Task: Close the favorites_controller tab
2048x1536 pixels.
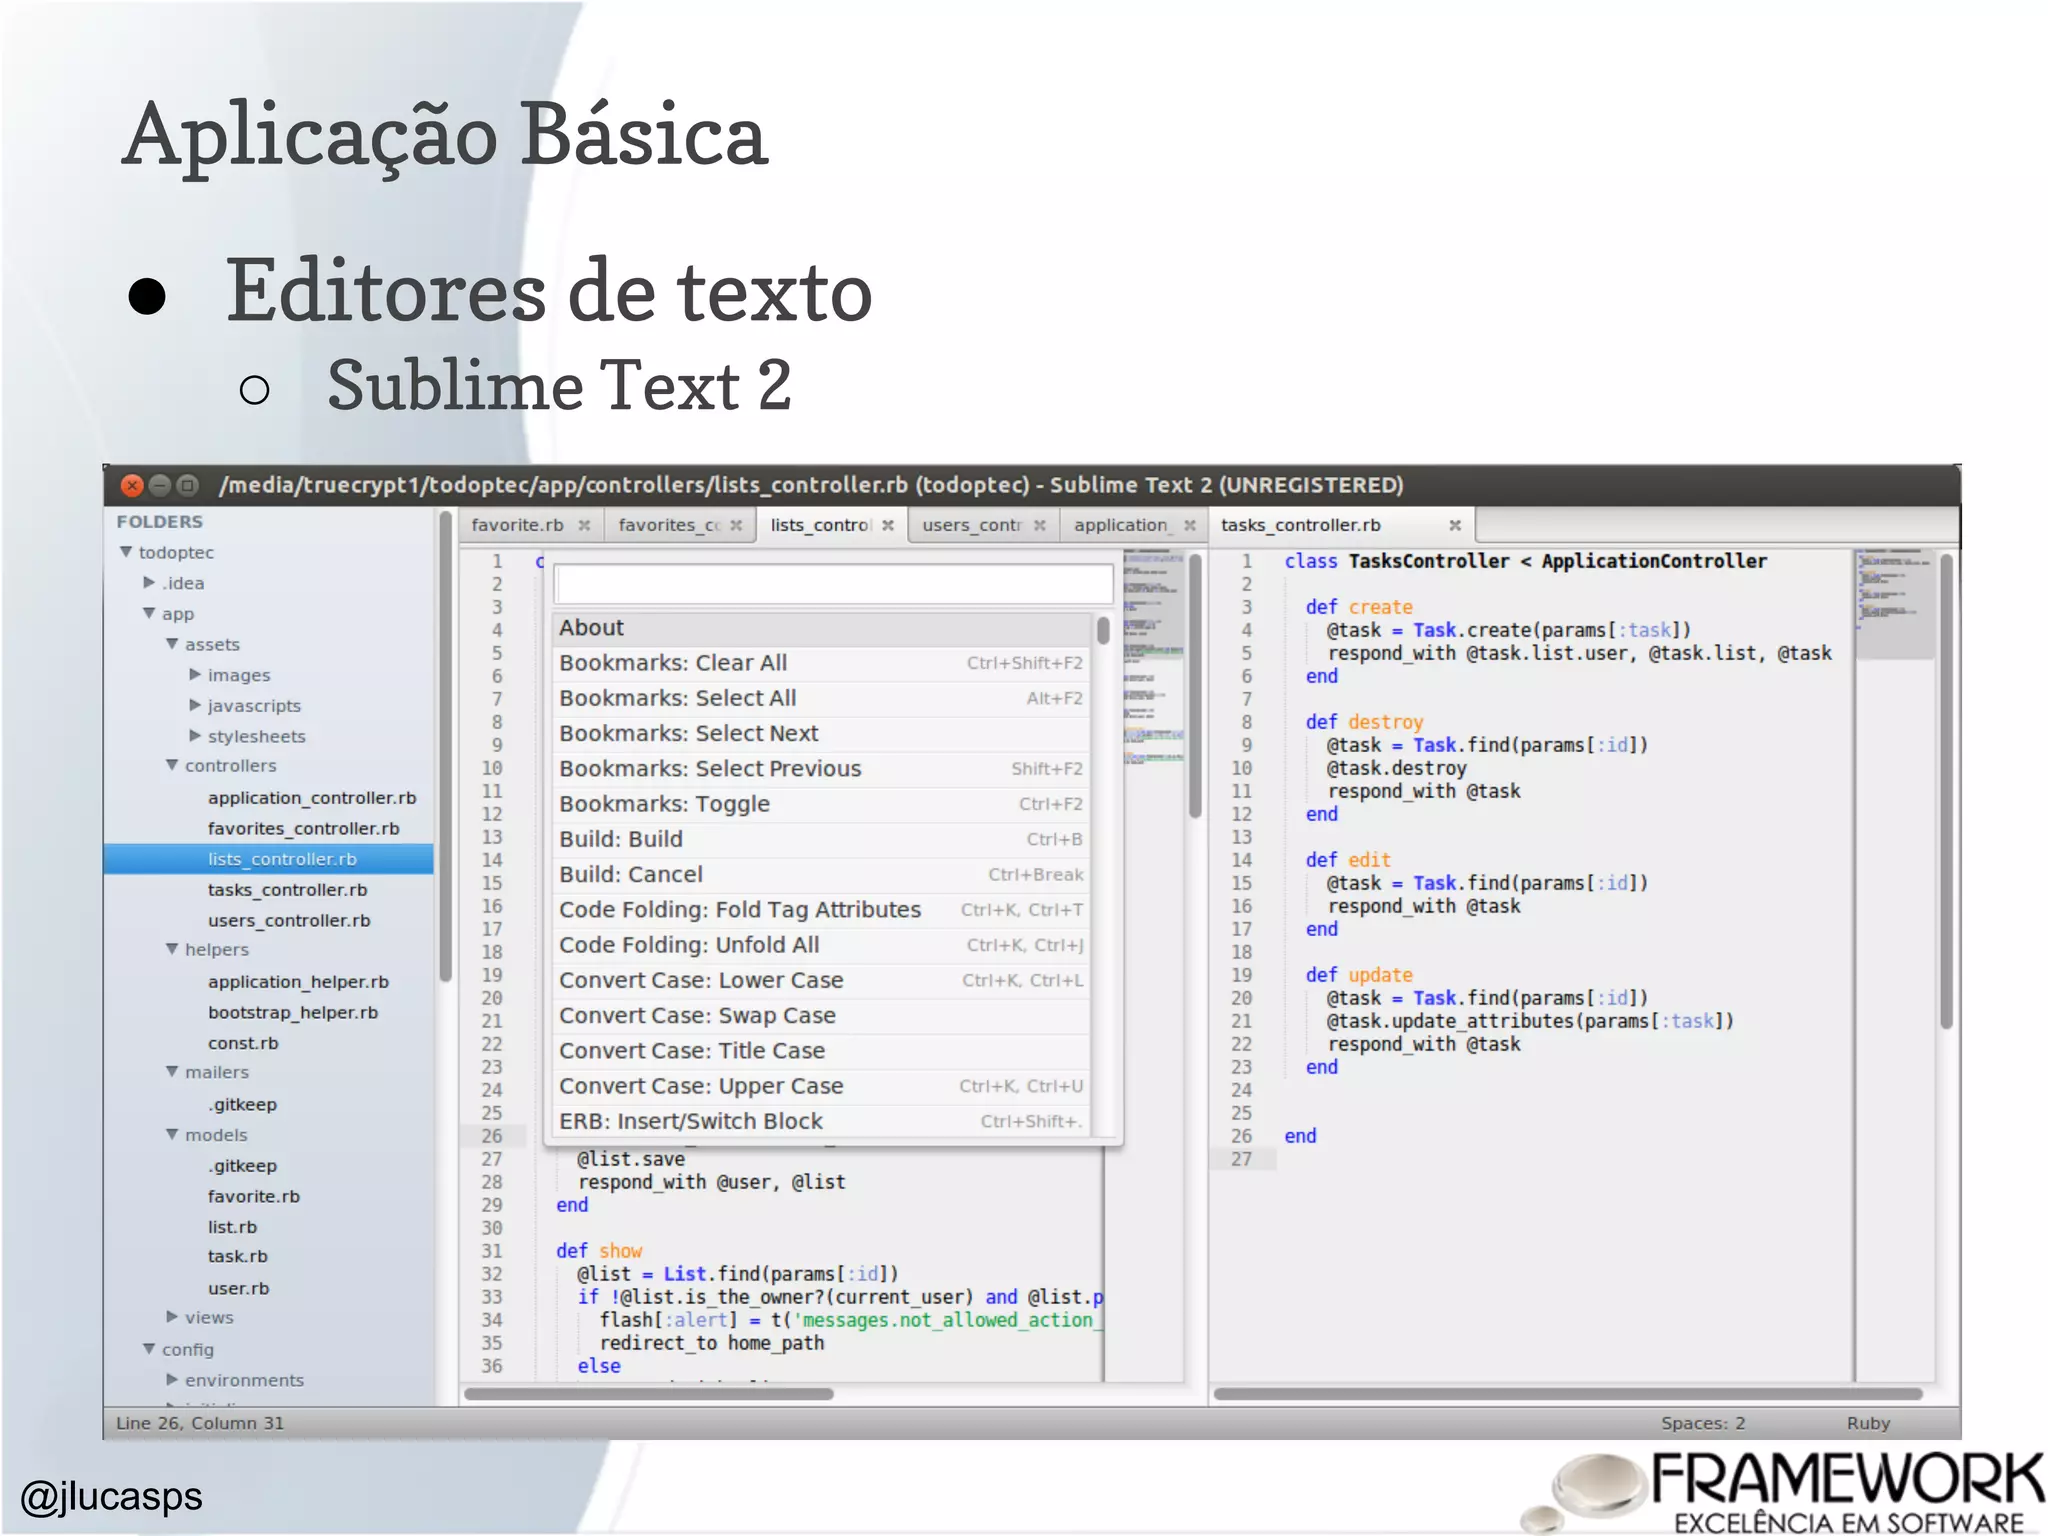Action: click(x=736, y=526)
